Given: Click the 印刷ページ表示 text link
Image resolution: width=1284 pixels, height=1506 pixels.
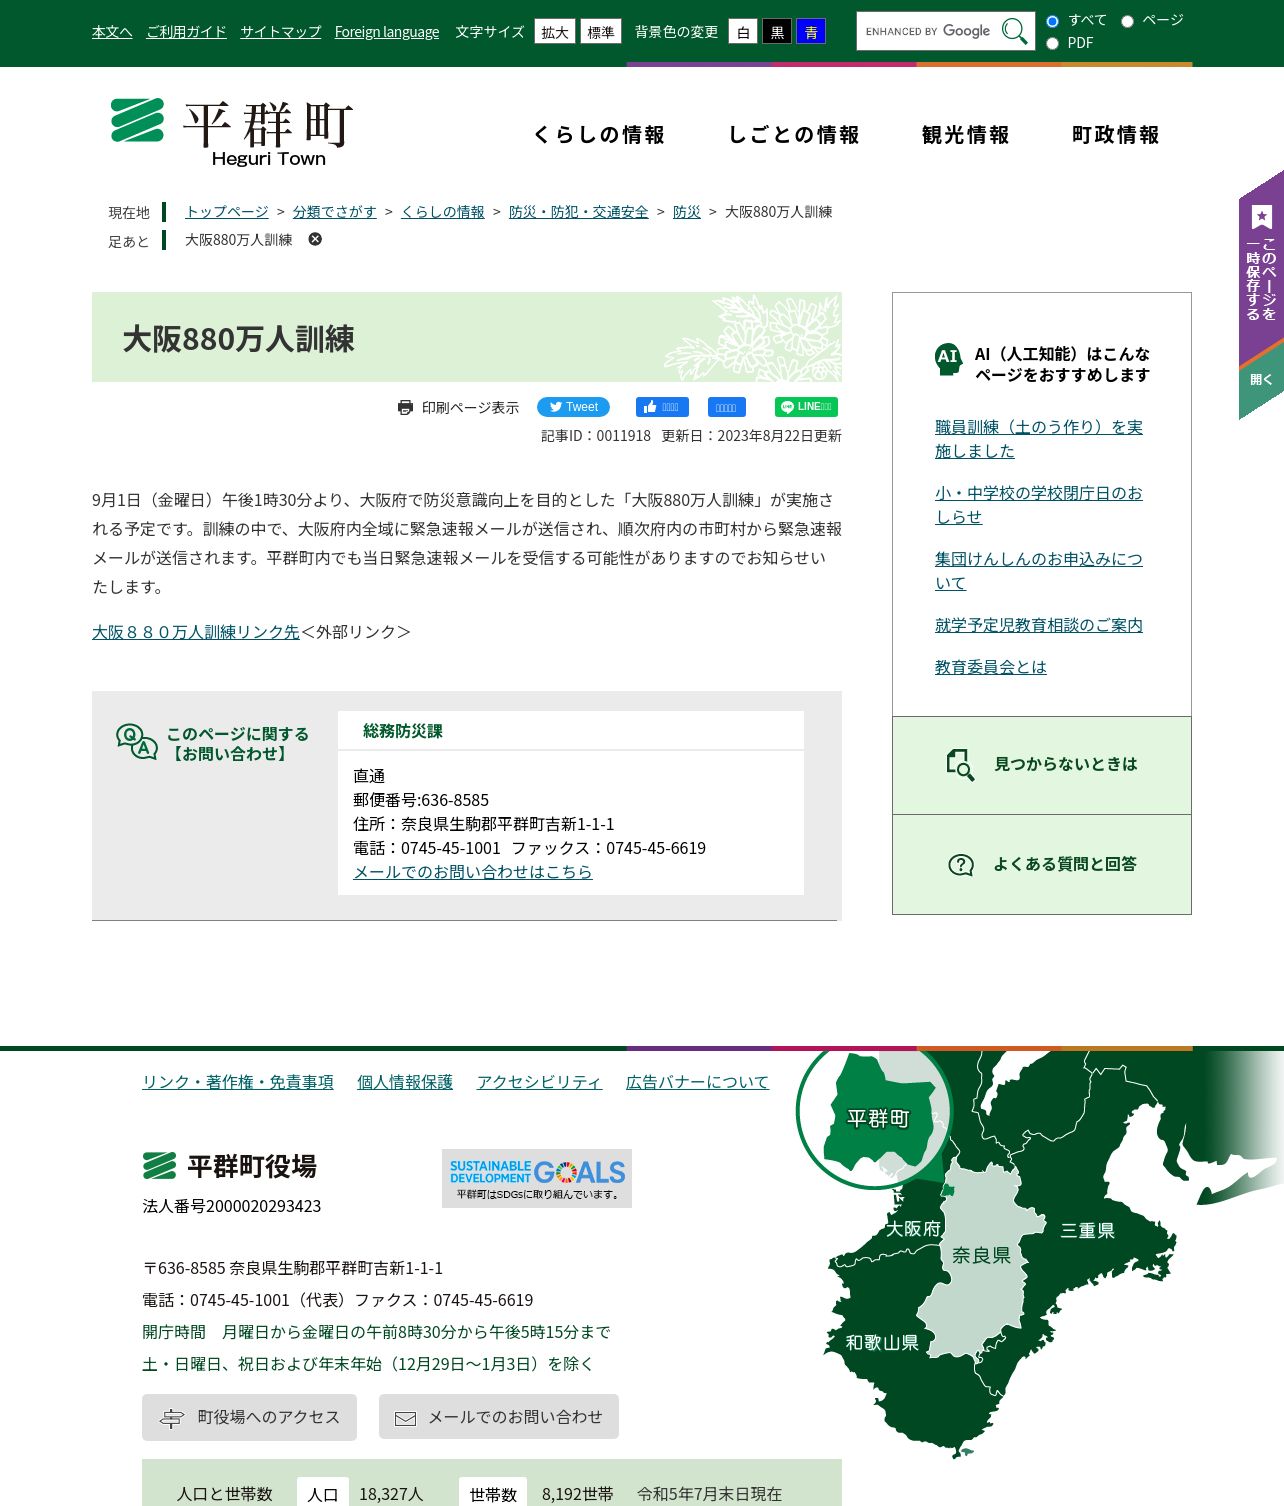Looking at the screenshot, I should (470, 408).
